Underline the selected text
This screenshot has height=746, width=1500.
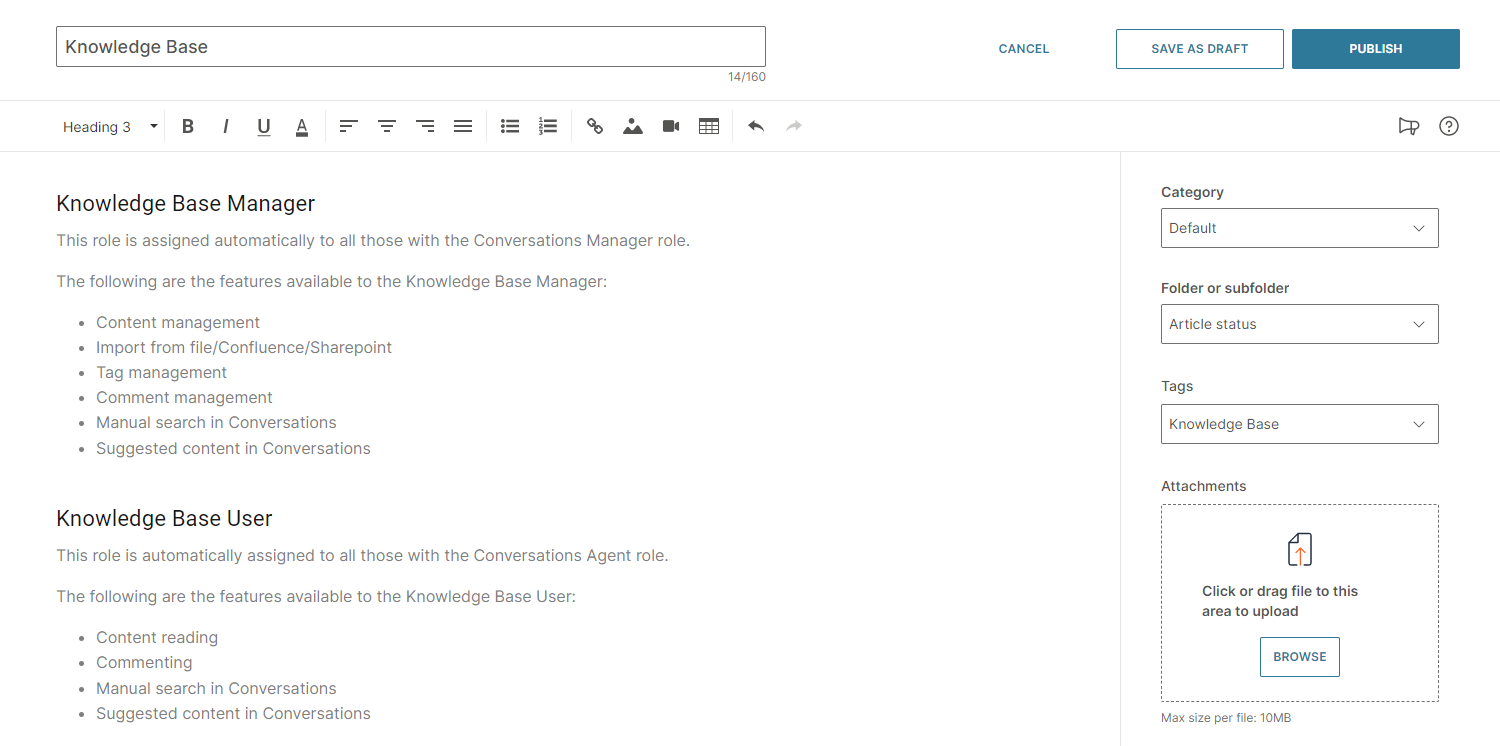(x=264, y=127)
